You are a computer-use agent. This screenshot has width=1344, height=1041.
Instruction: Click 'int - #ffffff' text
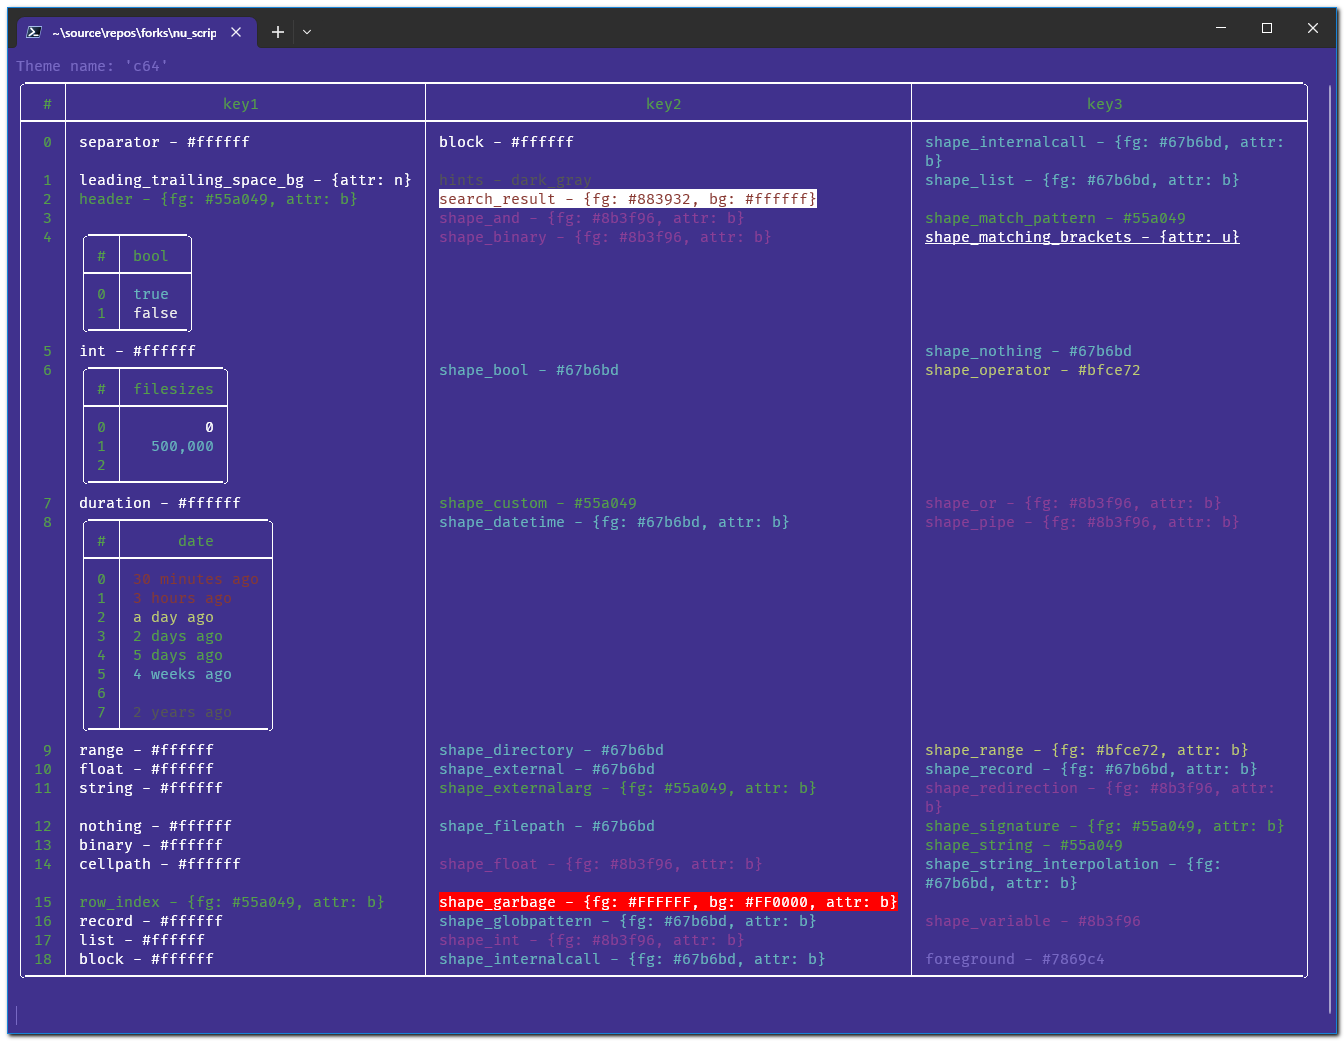pyautogui.click(x=137, y=351)
